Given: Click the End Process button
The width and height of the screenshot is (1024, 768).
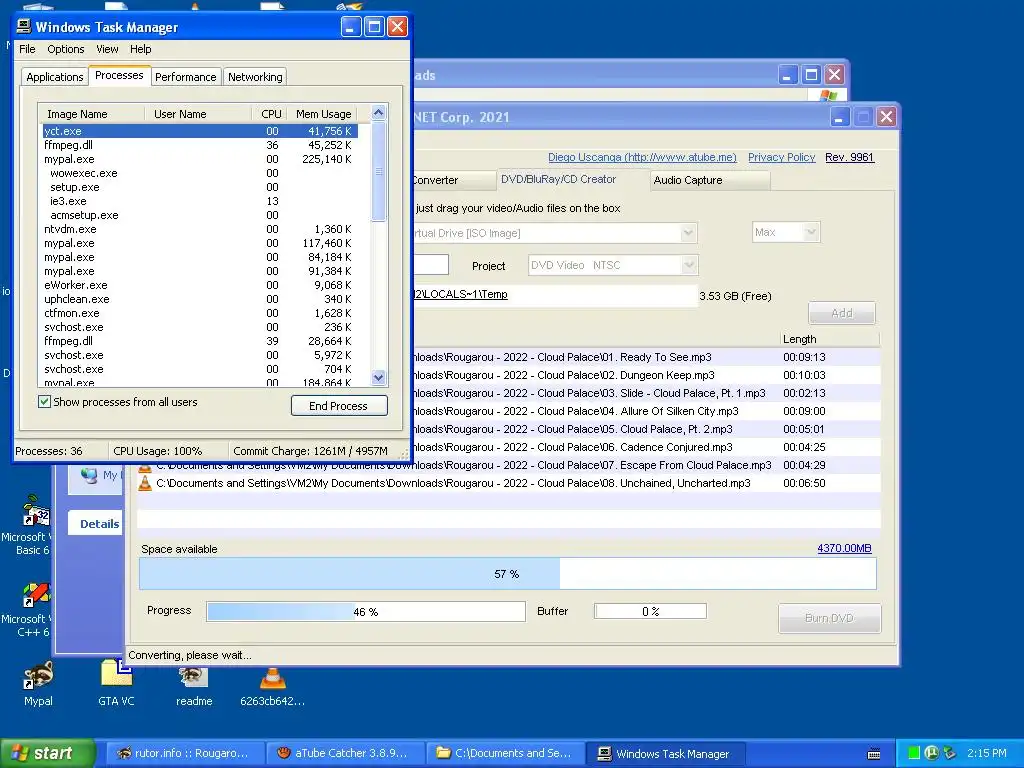Looking at the screenshot, I should coord(339,406).
